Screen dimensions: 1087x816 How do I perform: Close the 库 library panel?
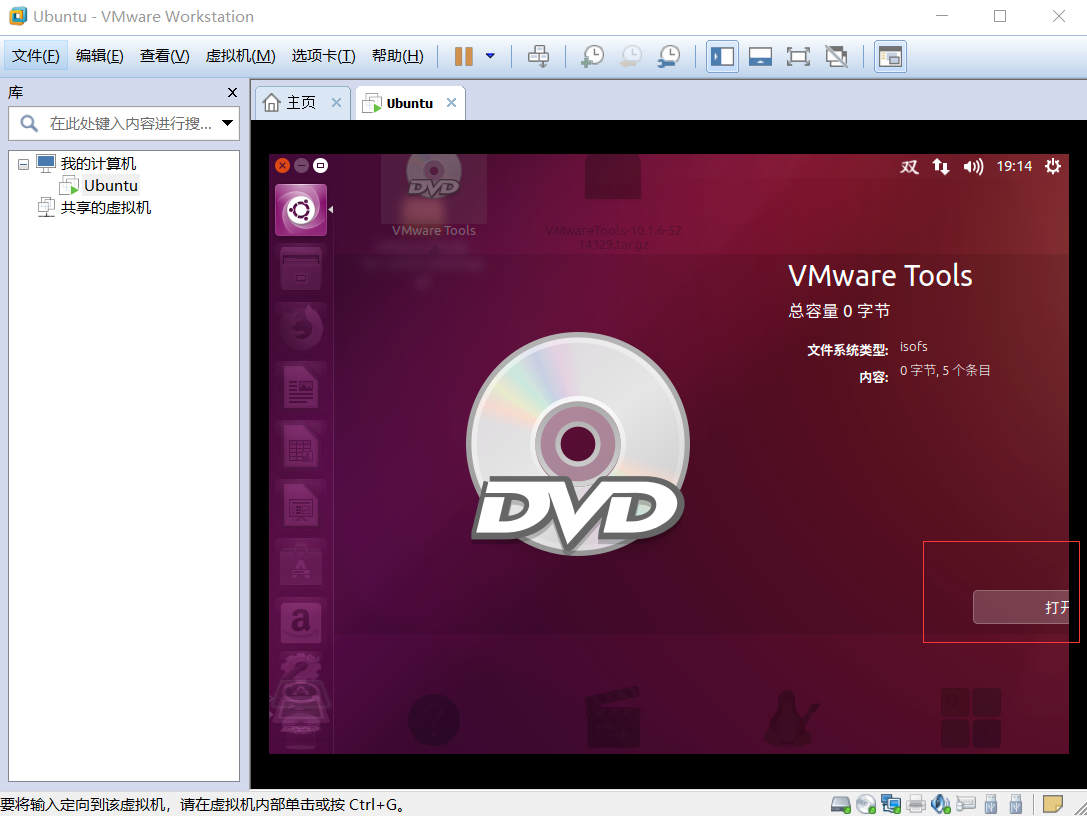coord(232,92)
